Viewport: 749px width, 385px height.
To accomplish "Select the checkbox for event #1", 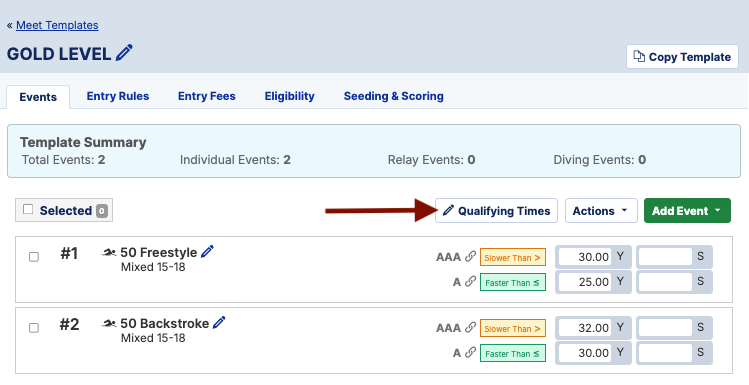I will (34, 257).
